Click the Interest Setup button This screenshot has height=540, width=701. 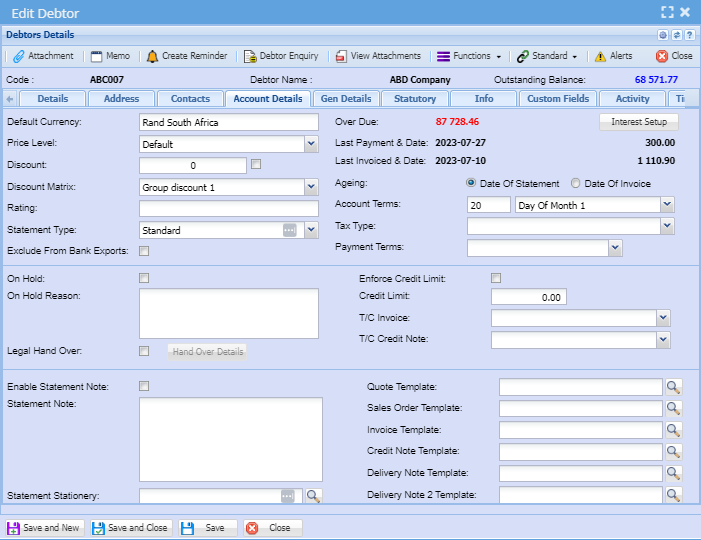pyautogui.click(x=638, y=122)
